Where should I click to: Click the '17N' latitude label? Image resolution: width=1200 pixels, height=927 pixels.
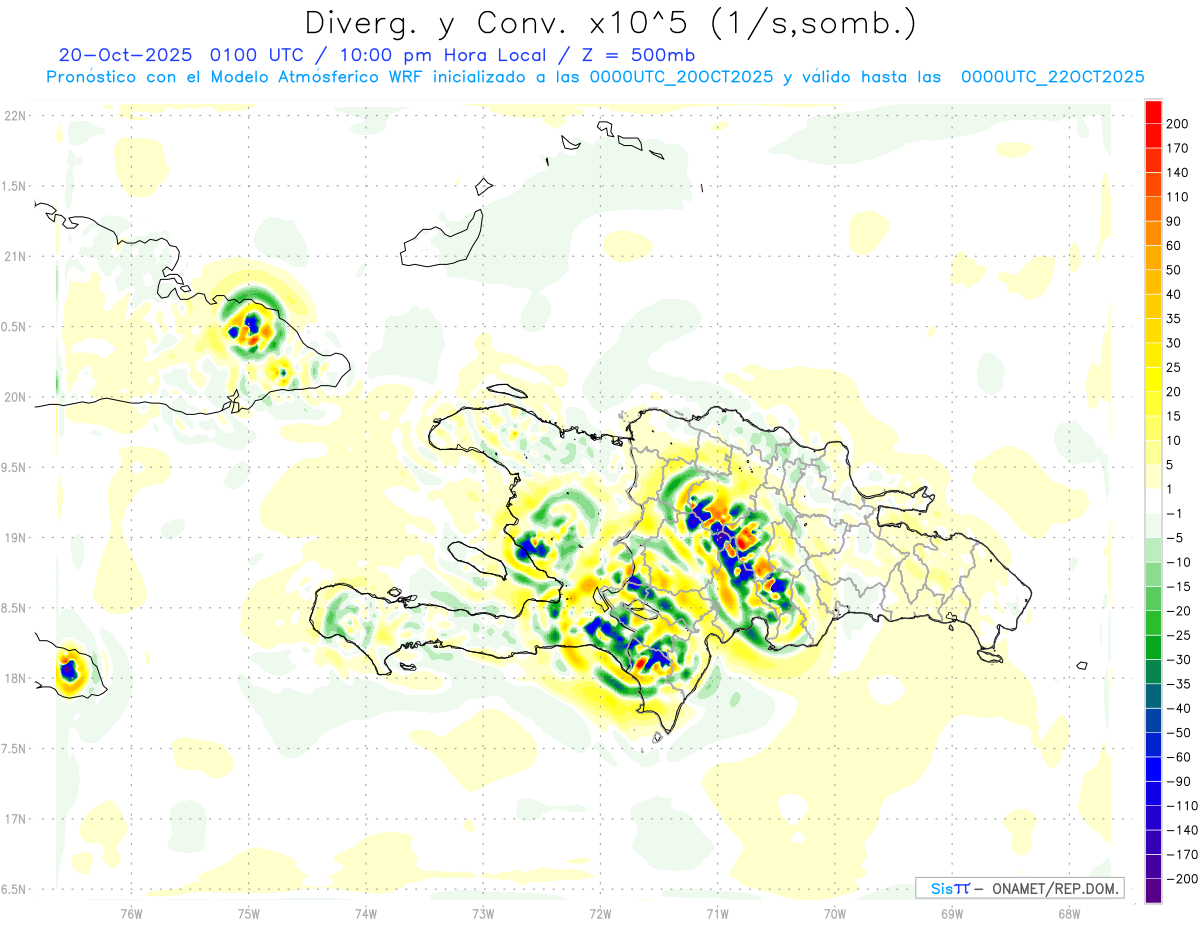tap(15, 819)
